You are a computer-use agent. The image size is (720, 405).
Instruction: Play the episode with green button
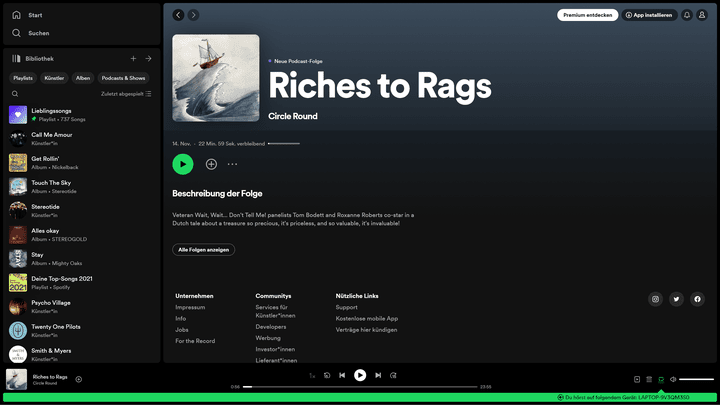183,164
